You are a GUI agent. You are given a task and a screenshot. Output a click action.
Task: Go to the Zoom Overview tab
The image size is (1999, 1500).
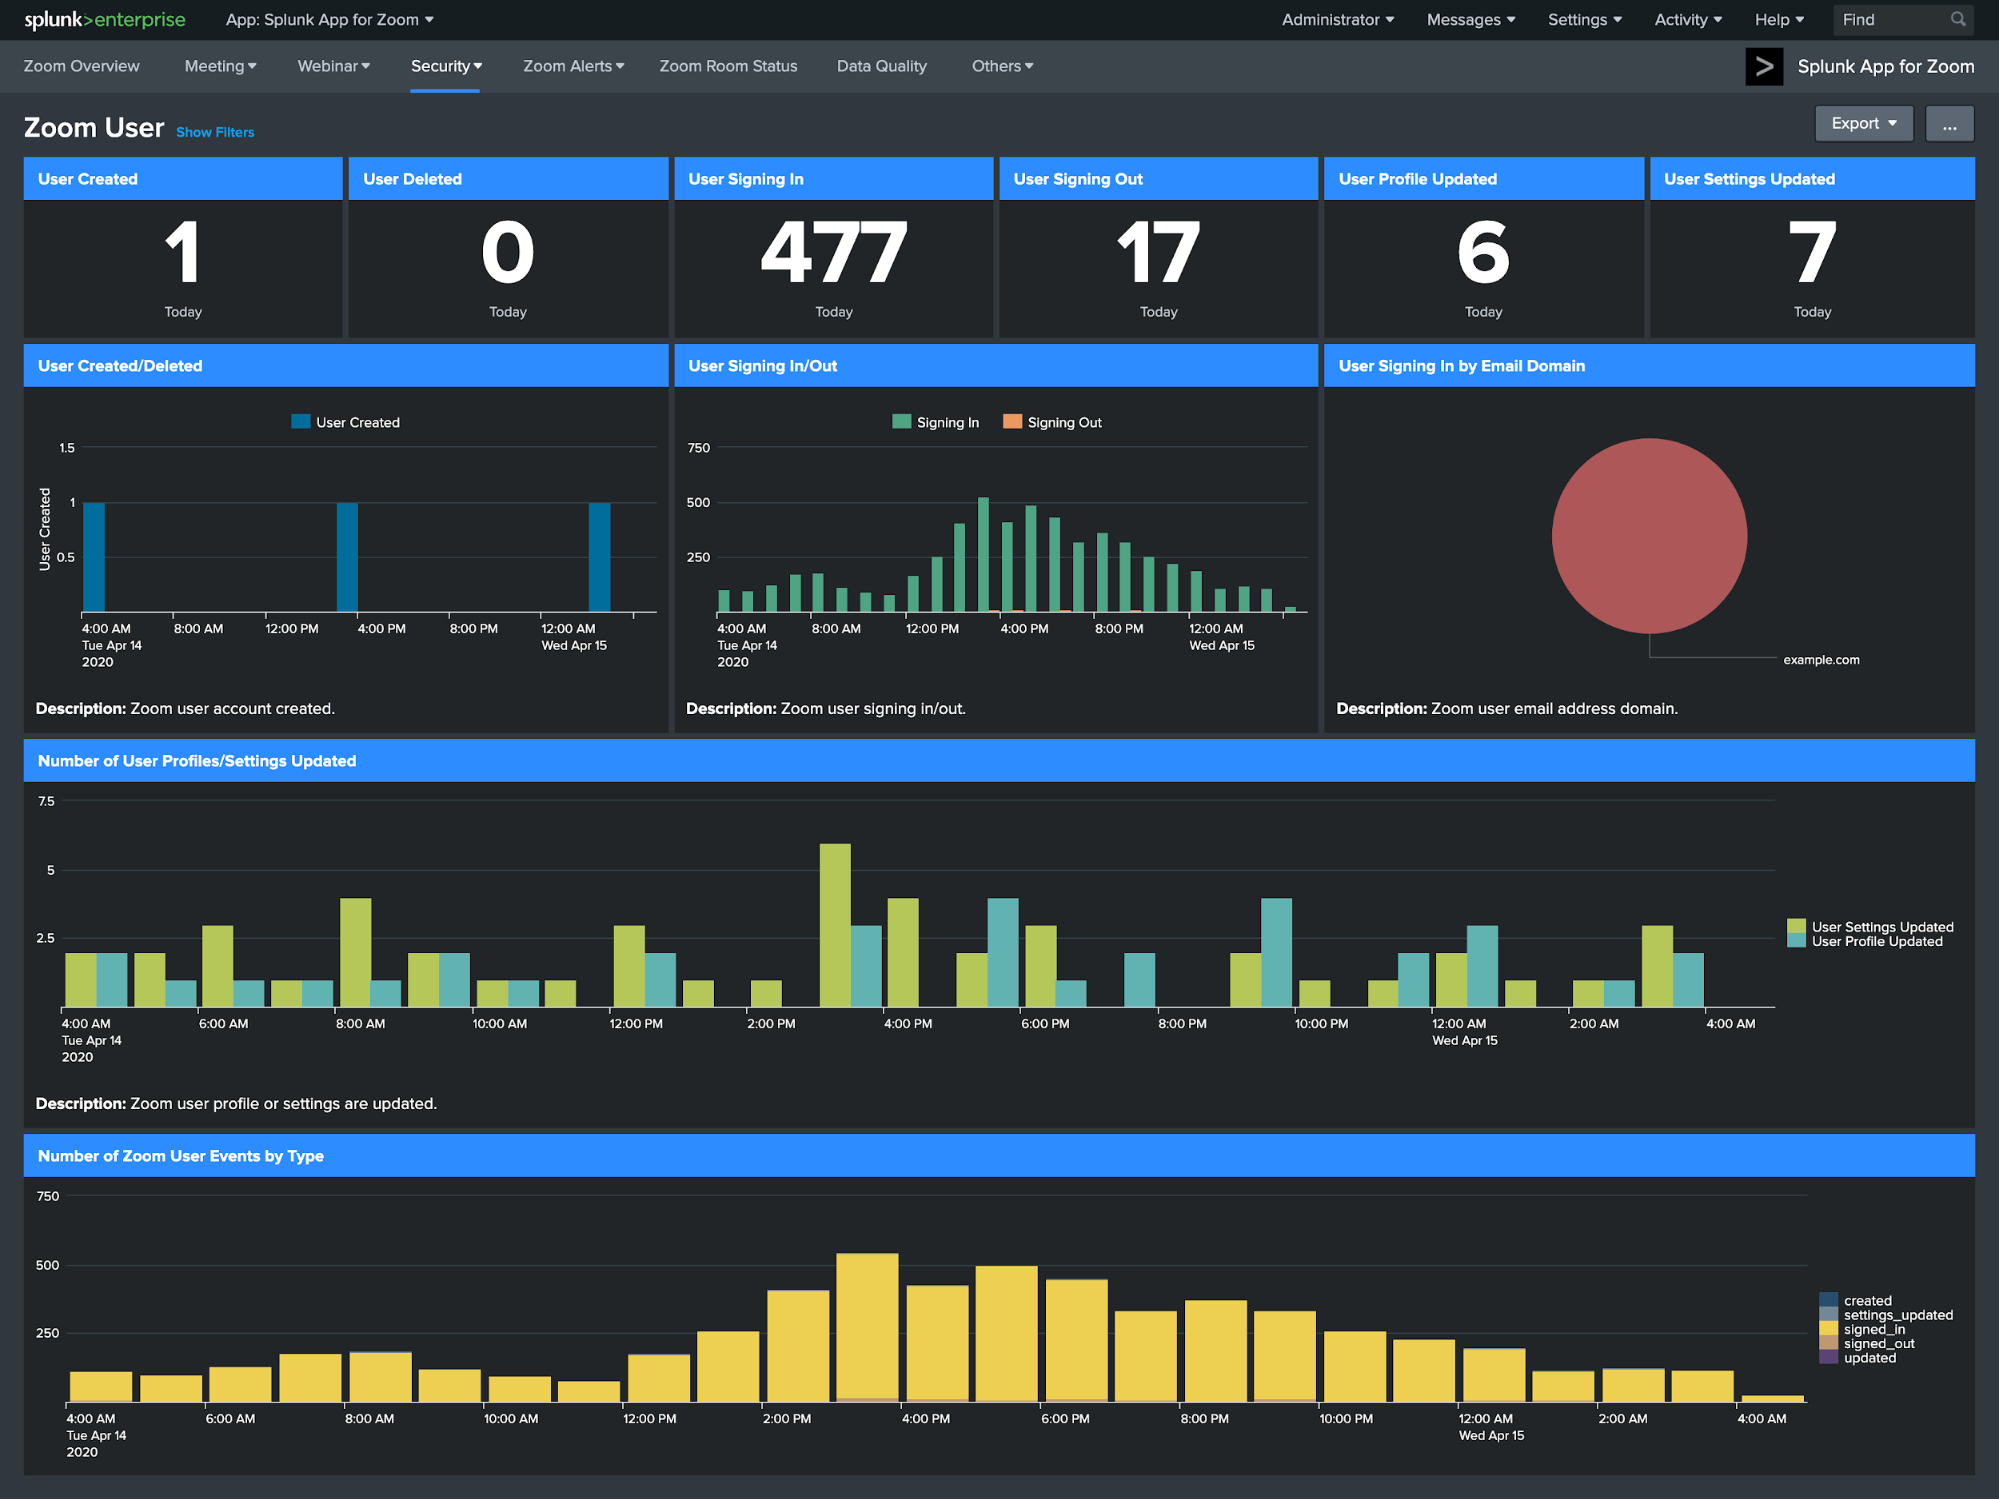82,66
